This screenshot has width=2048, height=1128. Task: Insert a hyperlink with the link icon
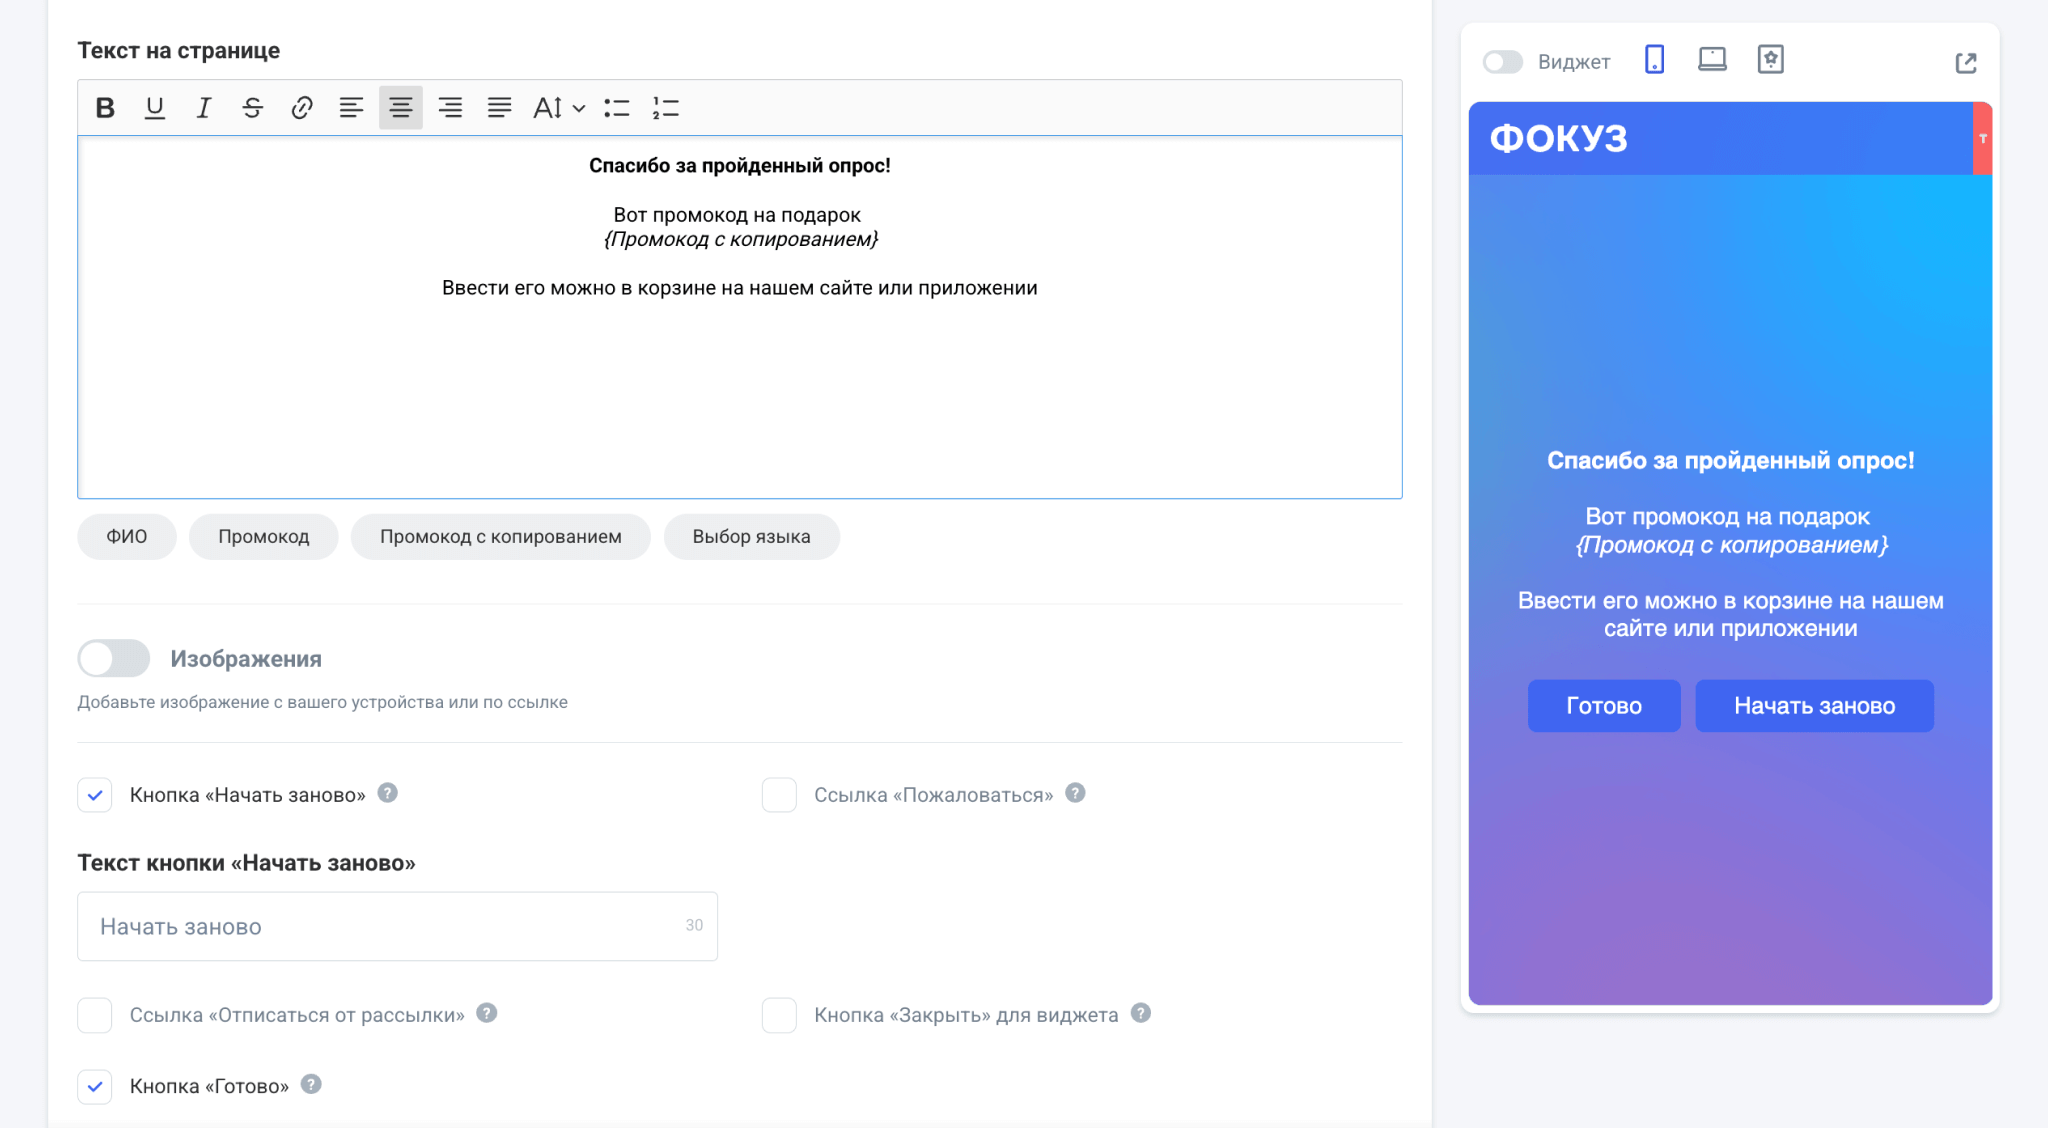point(301,108)
